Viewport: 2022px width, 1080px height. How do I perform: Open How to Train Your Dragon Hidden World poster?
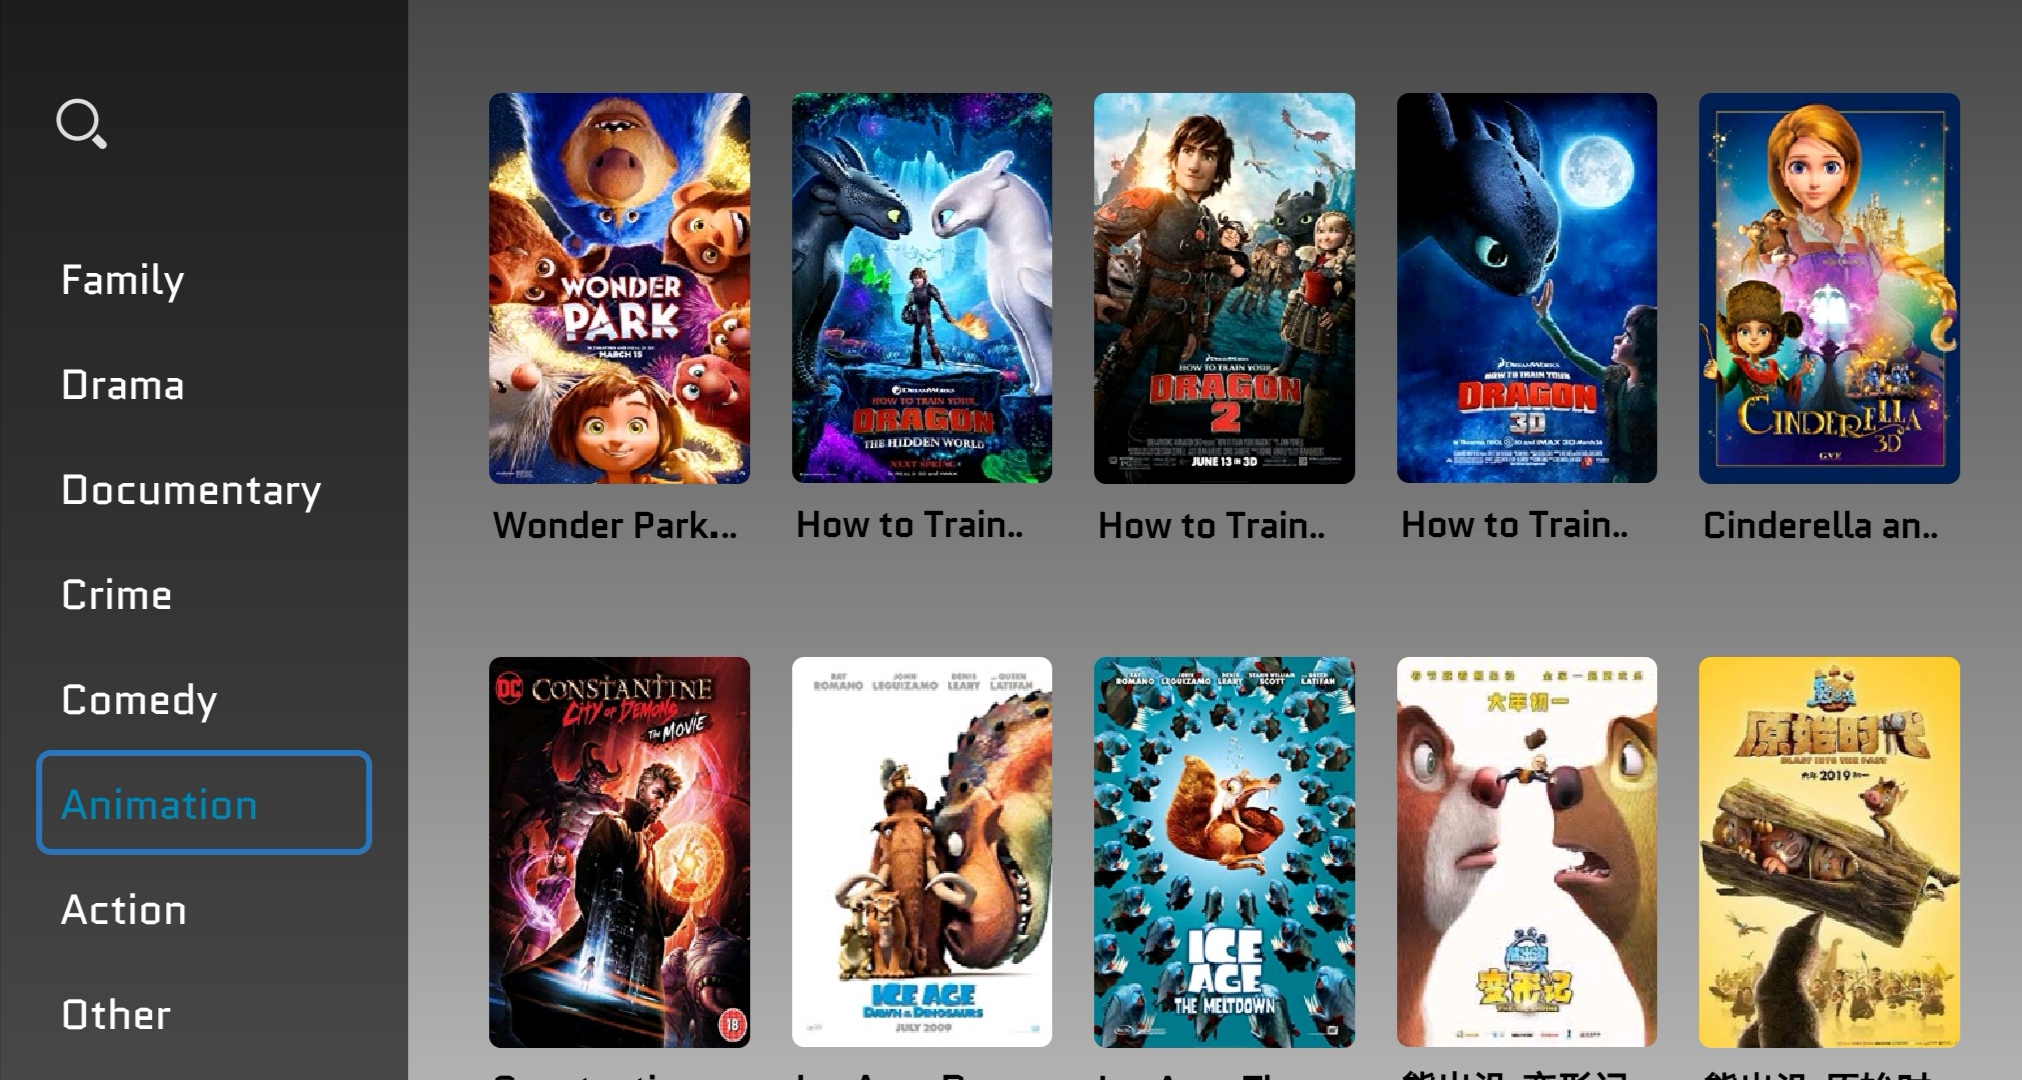(x=922, y=288)
